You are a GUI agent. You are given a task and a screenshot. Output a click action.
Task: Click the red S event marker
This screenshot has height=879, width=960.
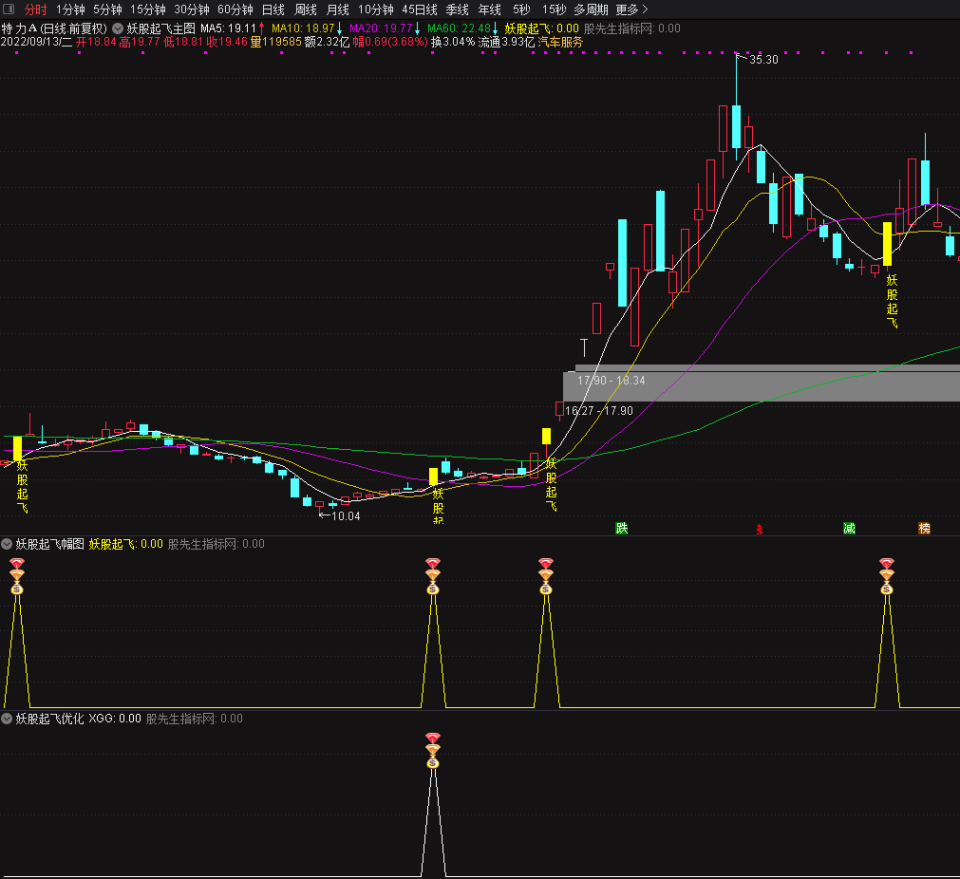point(759,529)
